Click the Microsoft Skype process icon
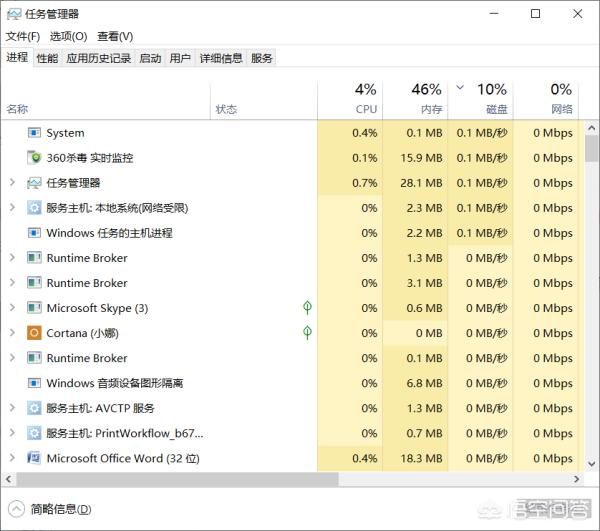The width and height of the screenshot is (600, 531). coord(35,308)
